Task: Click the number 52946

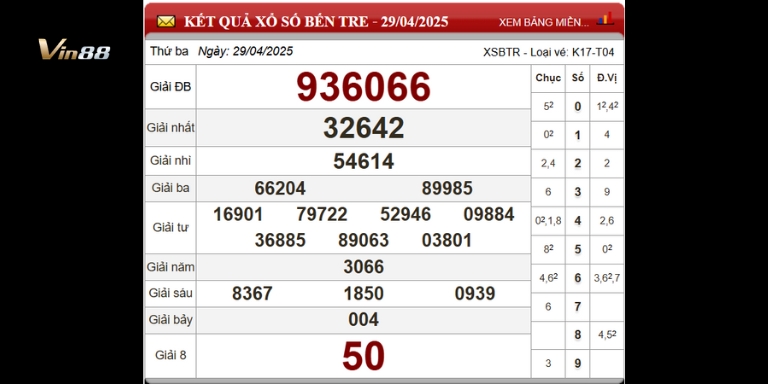Action: 406,215
